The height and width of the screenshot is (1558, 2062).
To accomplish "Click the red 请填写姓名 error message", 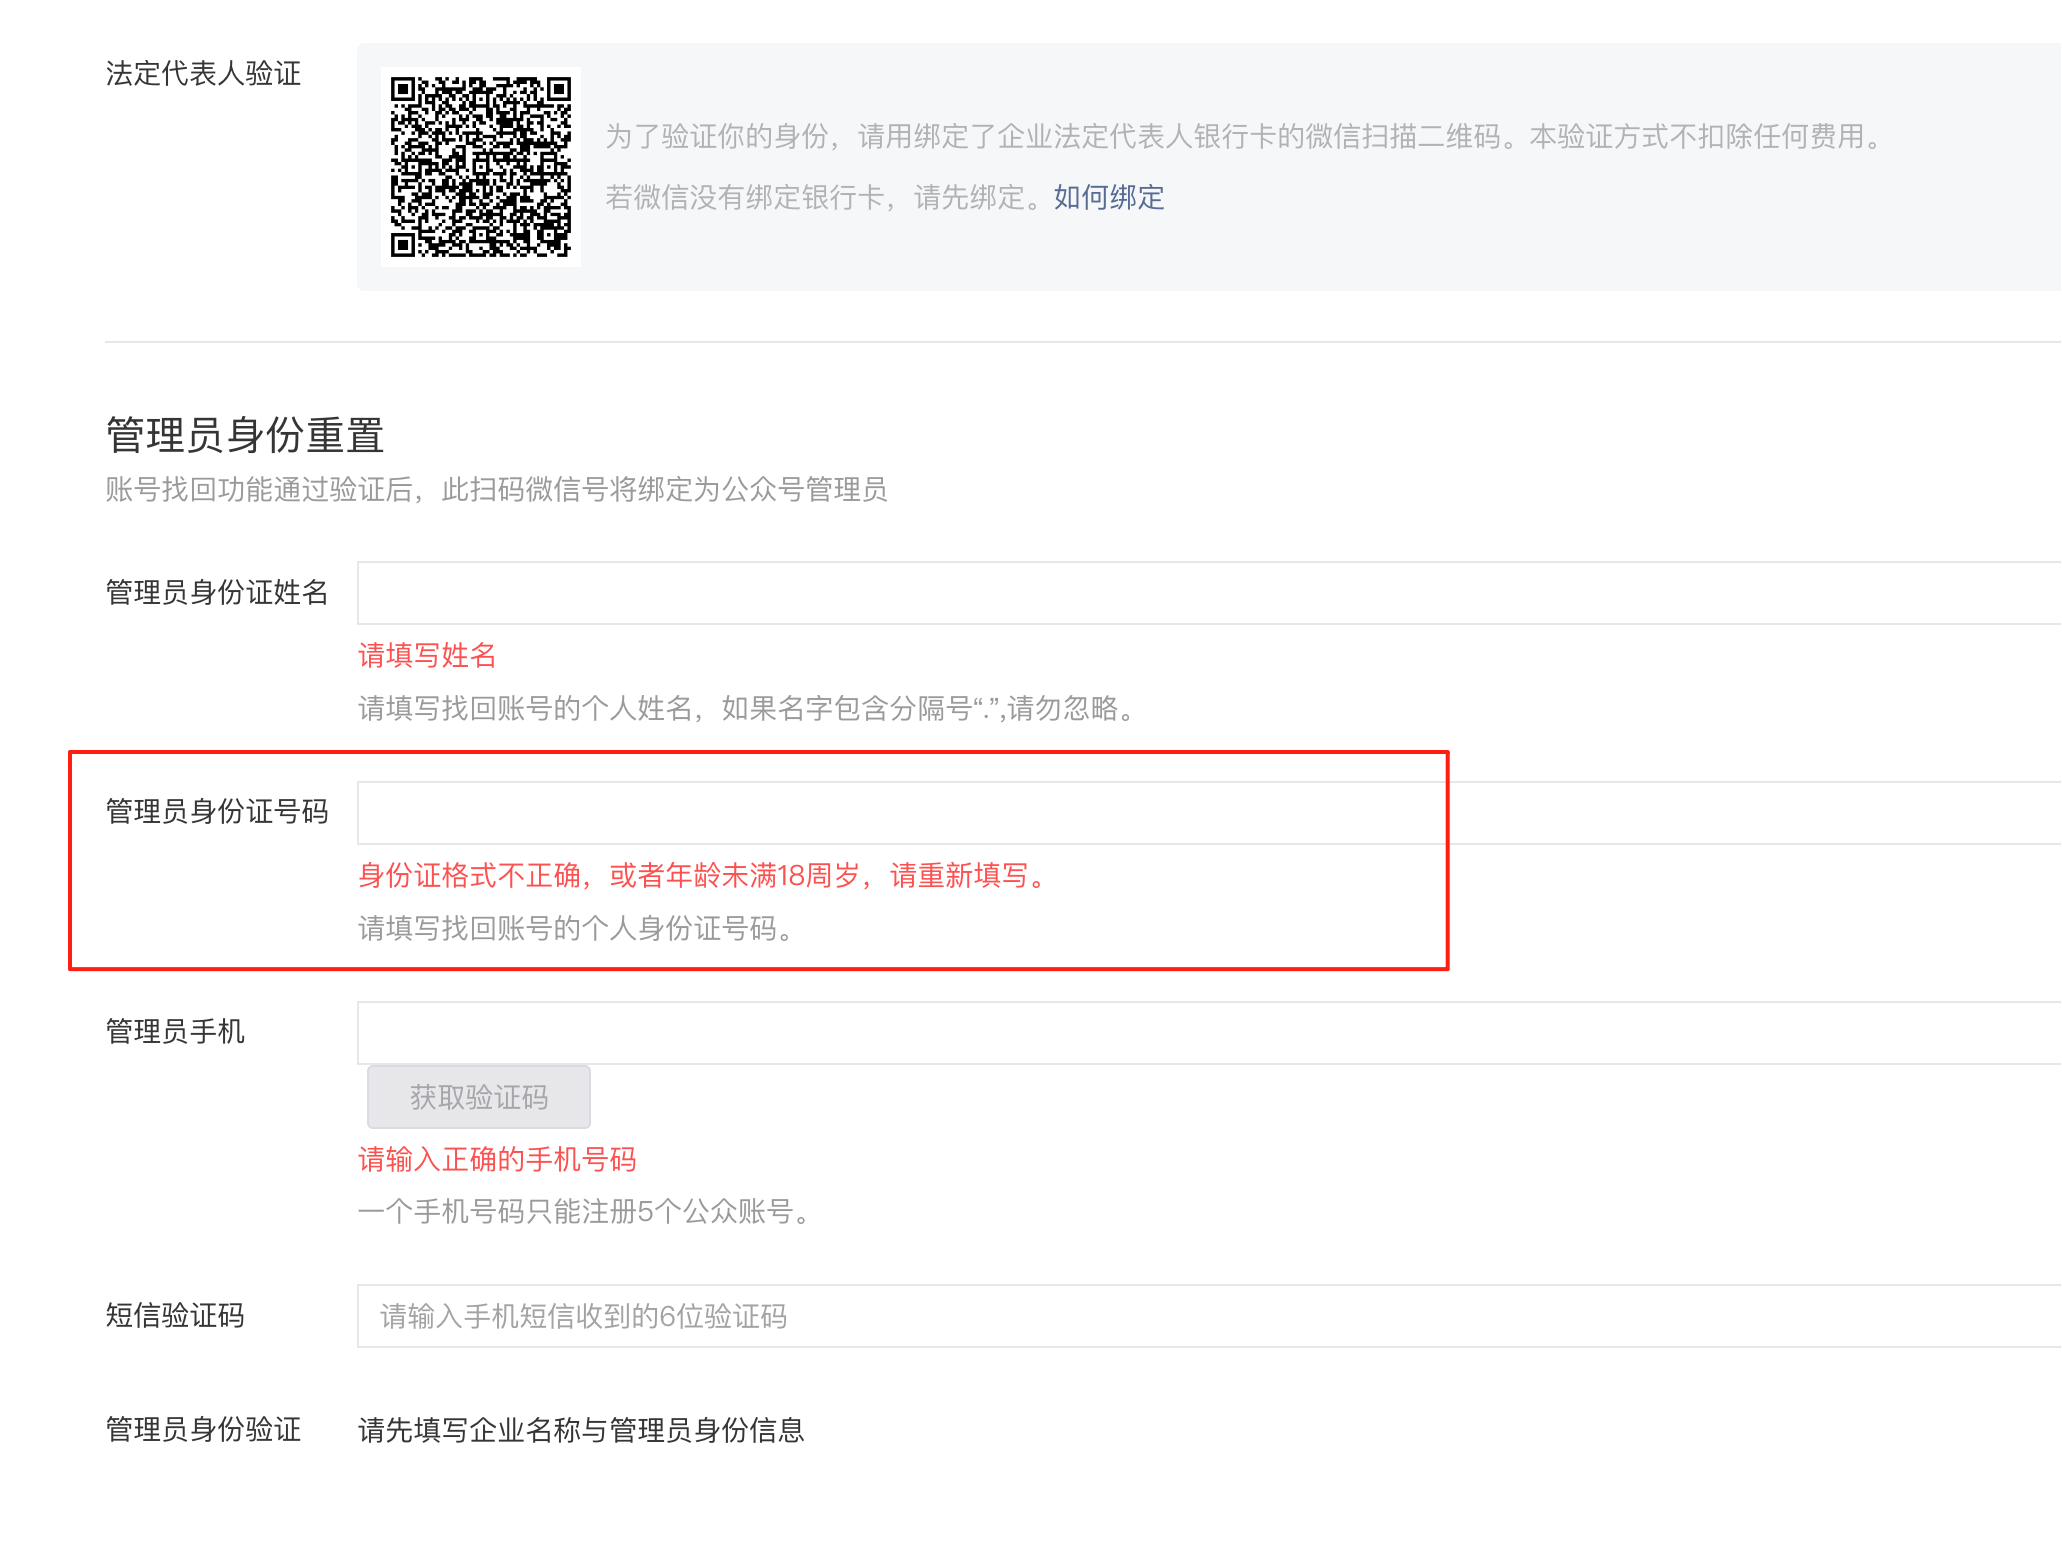I will click(x=427, y=655).
